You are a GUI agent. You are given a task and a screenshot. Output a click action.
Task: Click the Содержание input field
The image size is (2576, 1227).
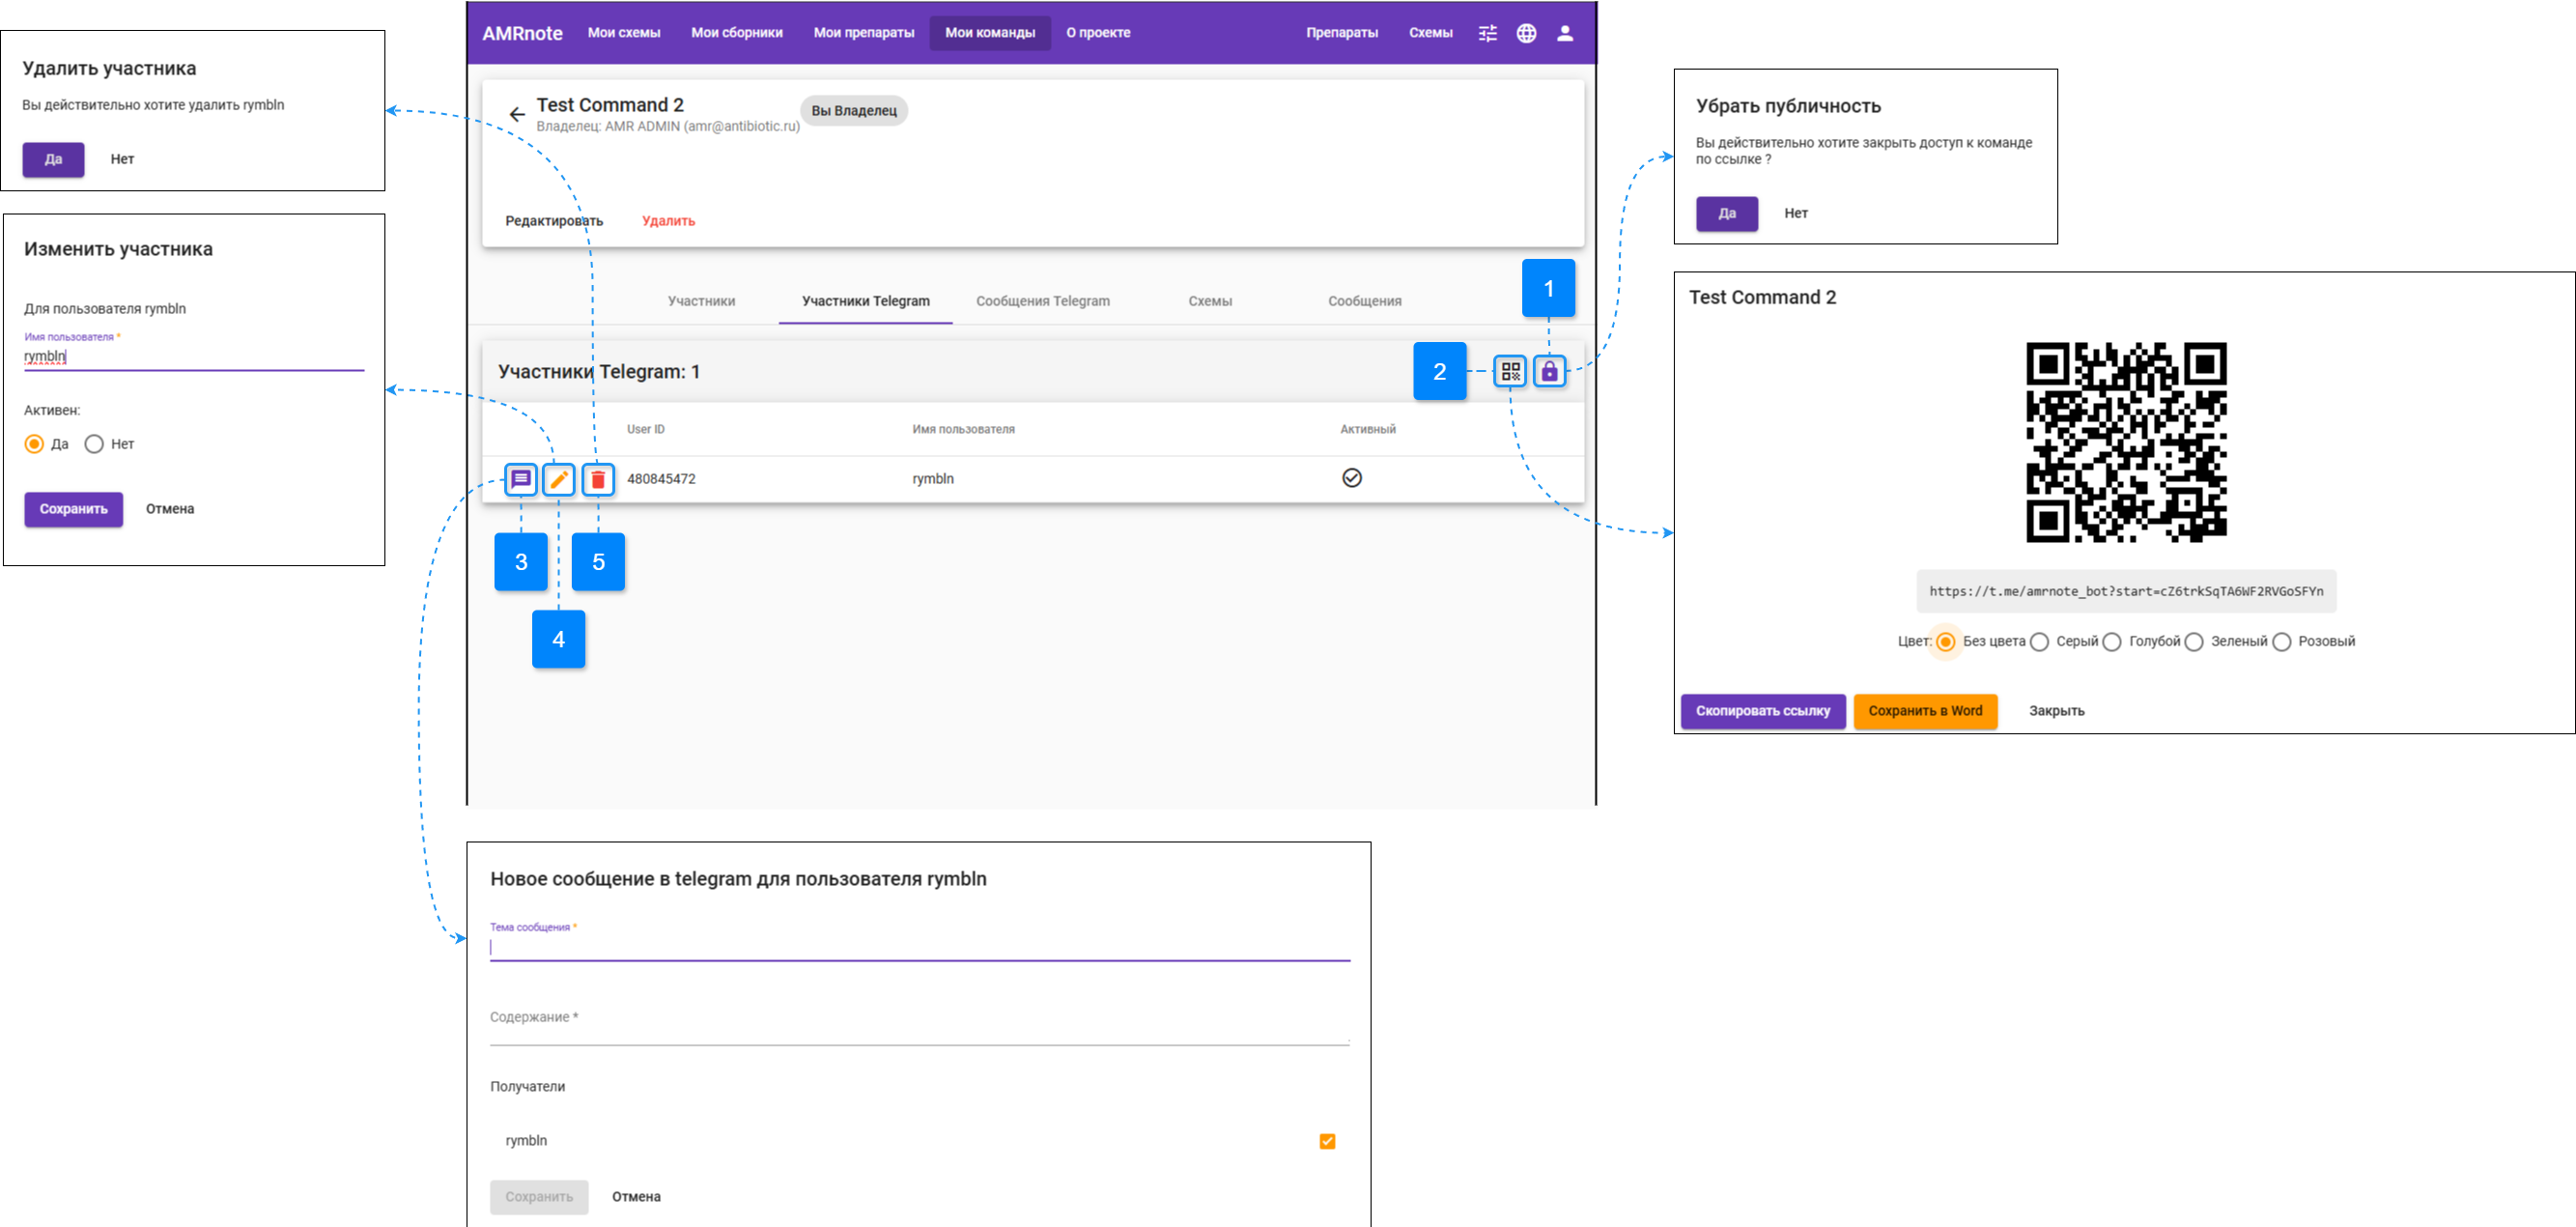pos(919,1019)
